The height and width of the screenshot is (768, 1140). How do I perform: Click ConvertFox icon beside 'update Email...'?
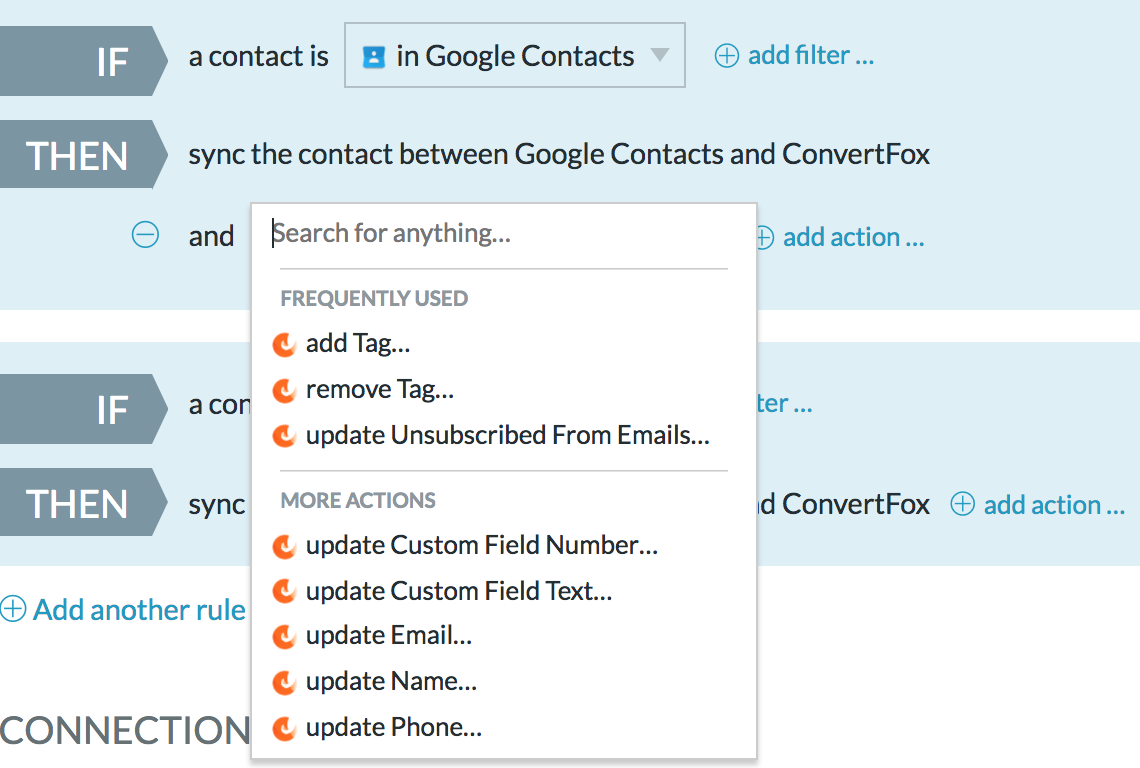(x=284, y=637)
